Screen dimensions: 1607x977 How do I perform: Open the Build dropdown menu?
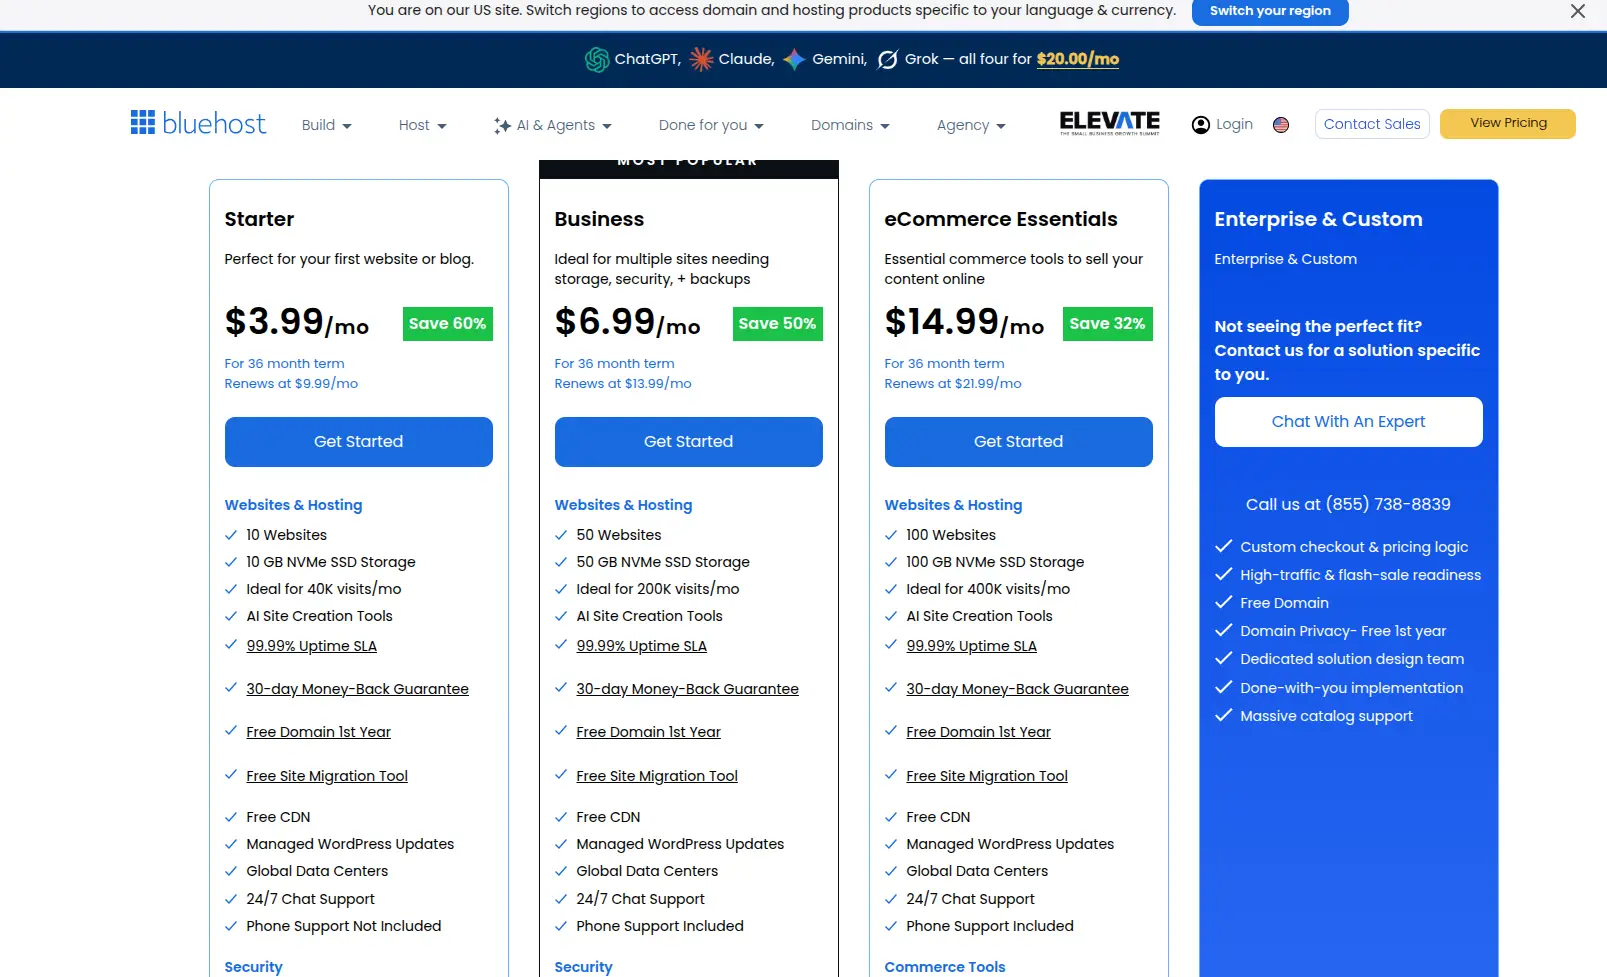pos(327,125)
